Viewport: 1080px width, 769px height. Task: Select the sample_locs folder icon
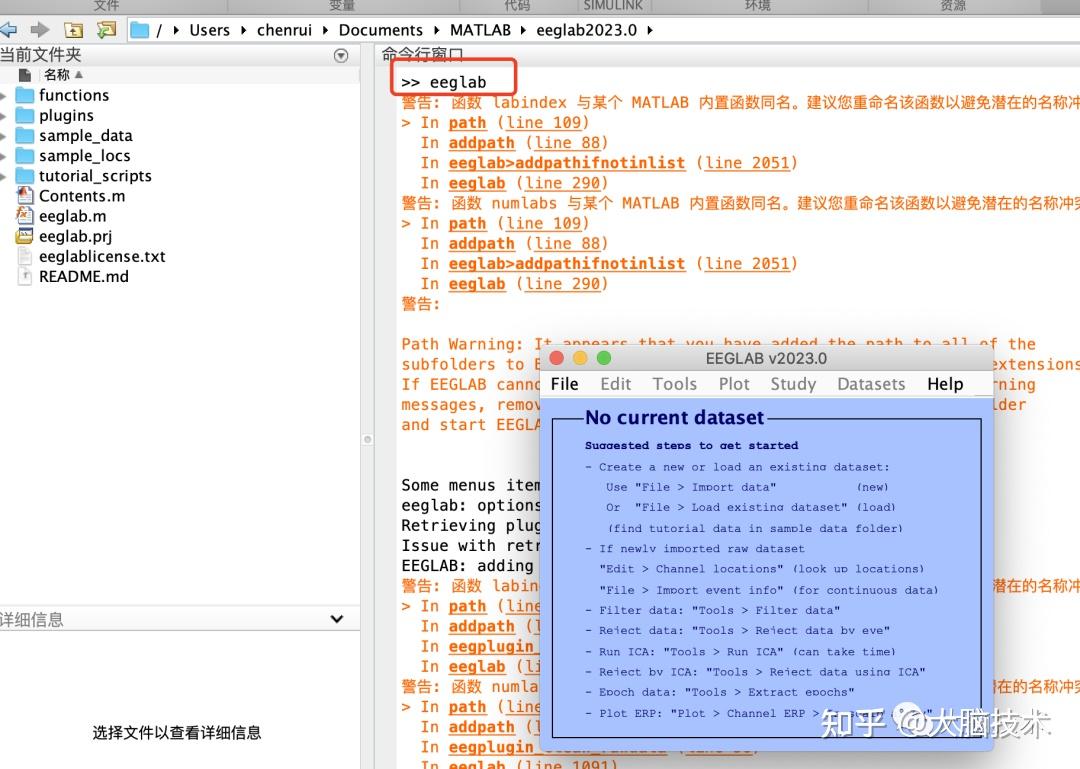click(25, 156)
